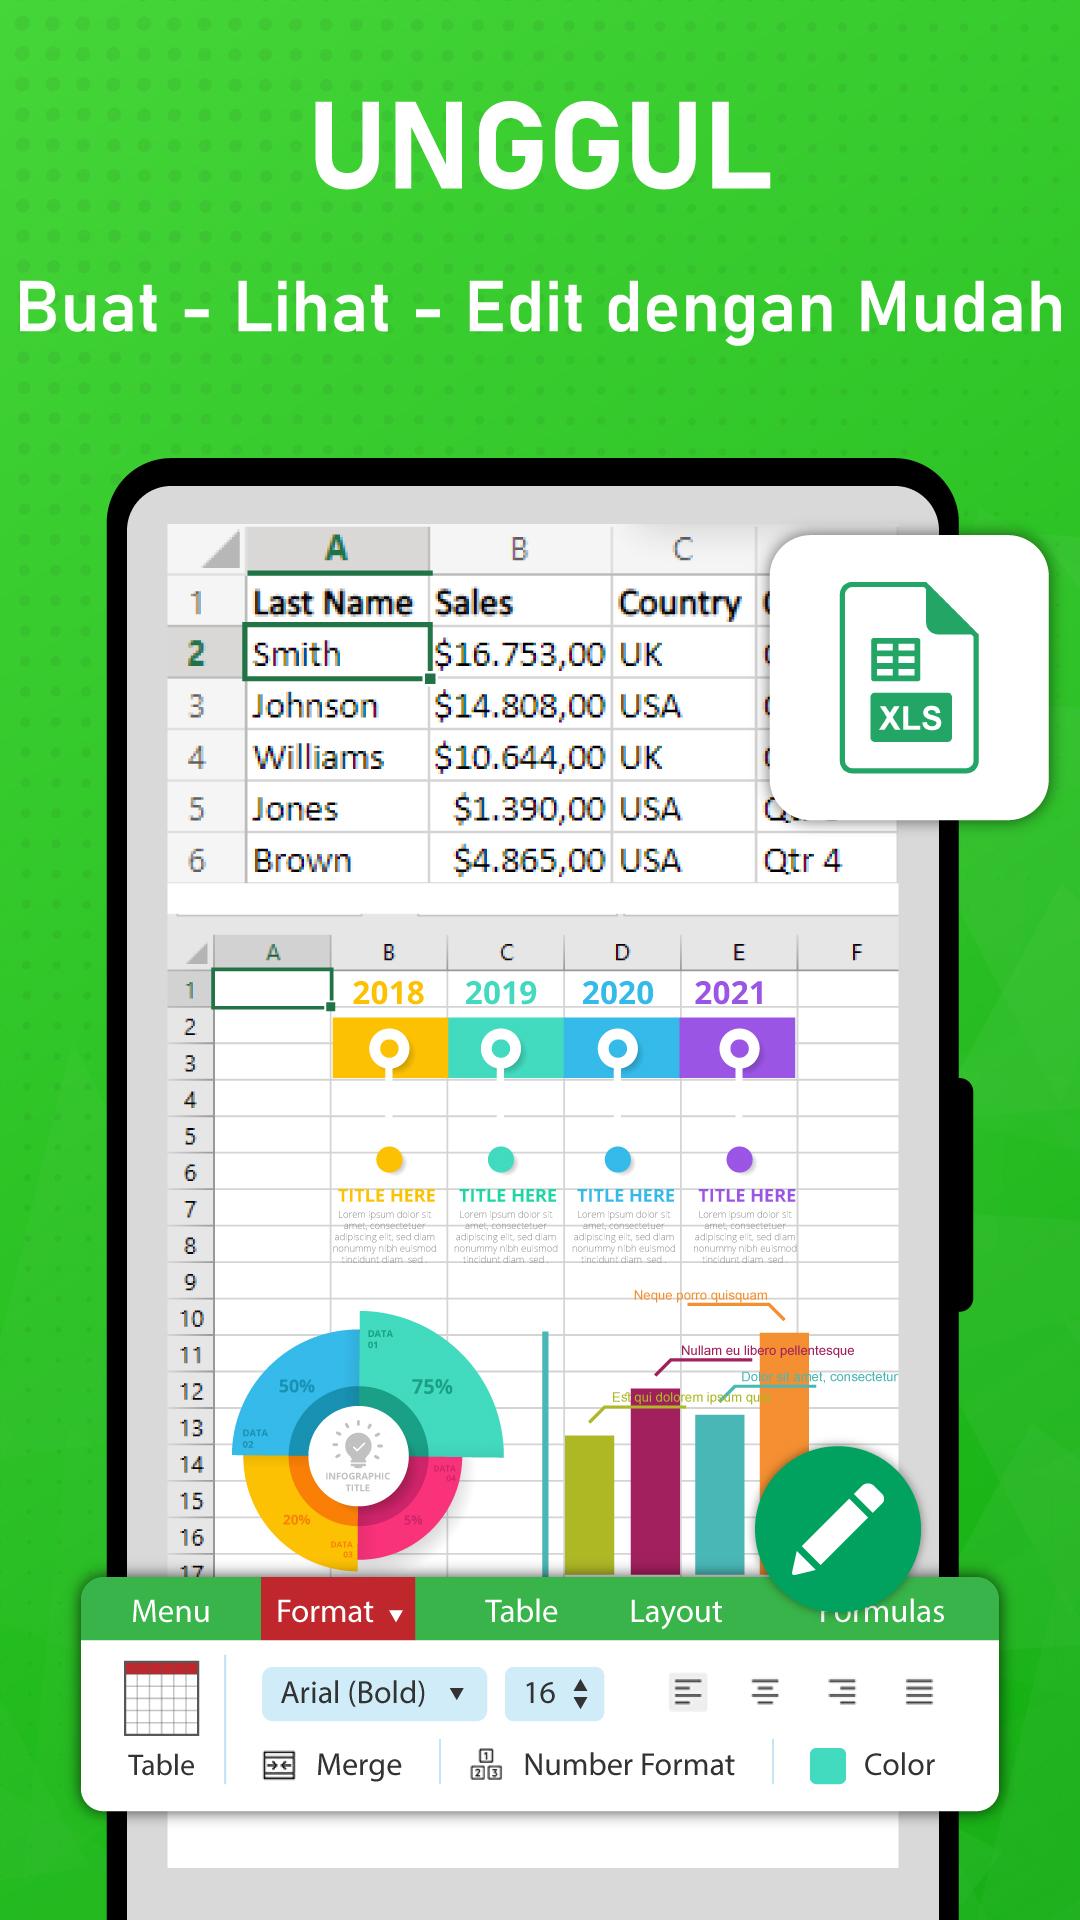
Task: Click the Number Format label
Action: (x=629, y=1765)
